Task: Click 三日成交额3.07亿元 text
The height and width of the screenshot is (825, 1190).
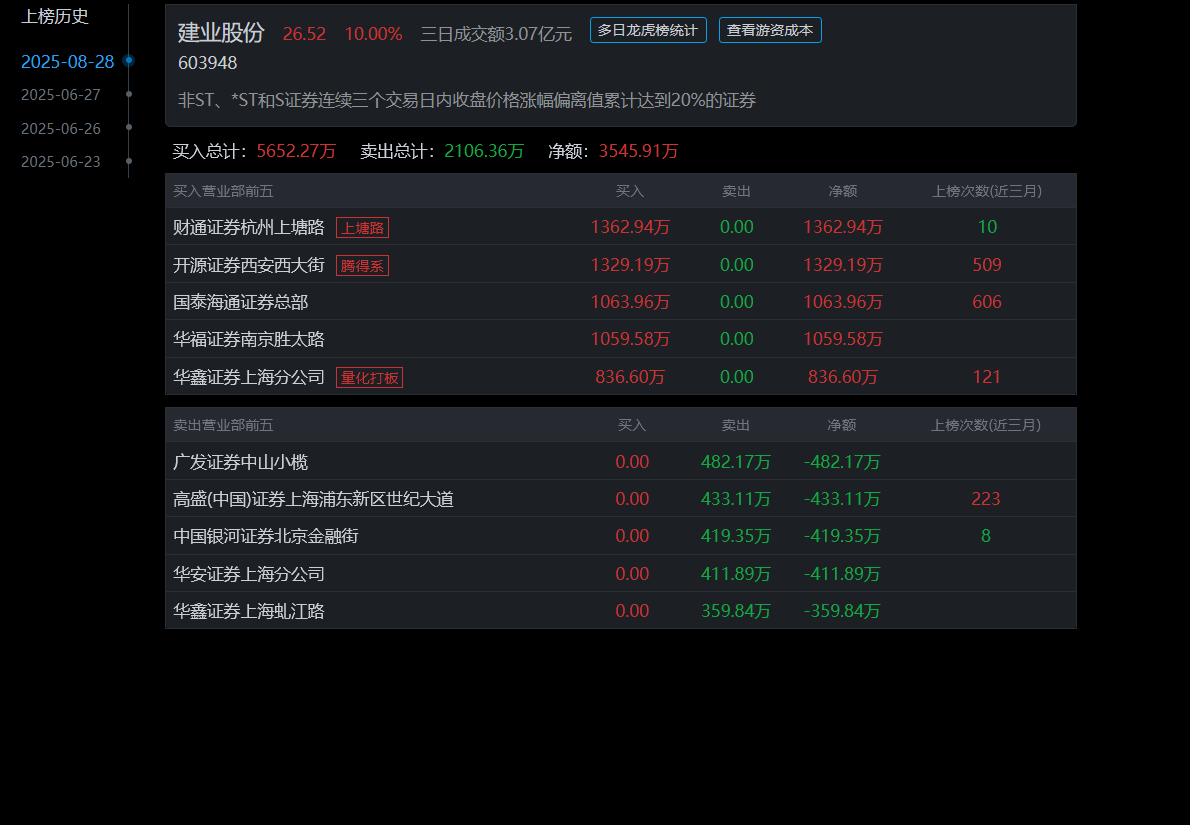Action: (496, 34)
